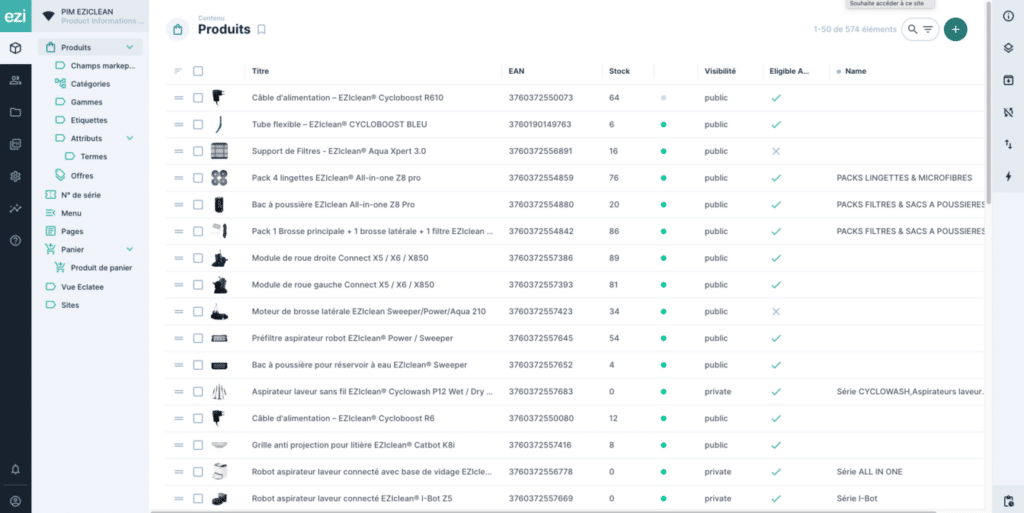Image resolution: width=1024 pixels, height=513 pixels.
Task: Click the import/export arrows icon
Action: 1008,144
